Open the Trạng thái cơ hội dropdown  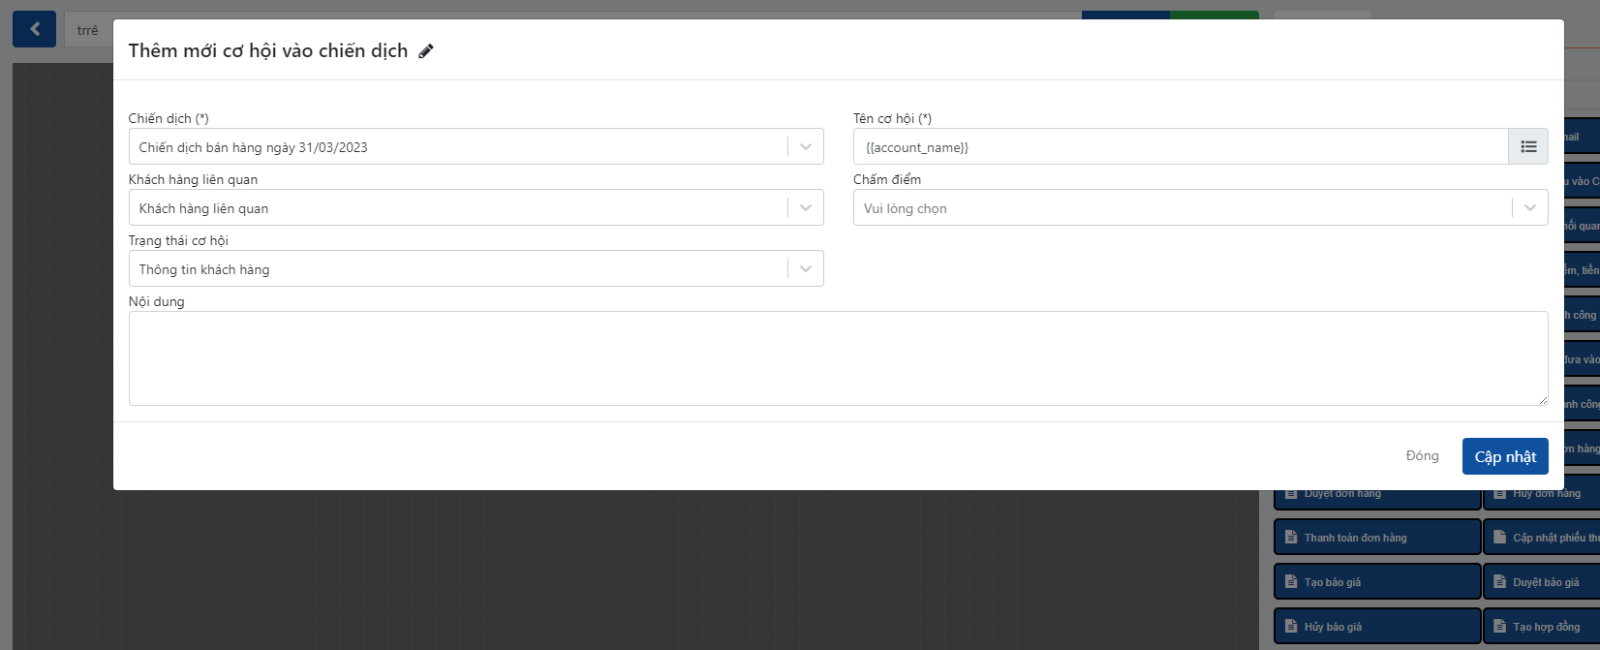[x=805, y=269]
